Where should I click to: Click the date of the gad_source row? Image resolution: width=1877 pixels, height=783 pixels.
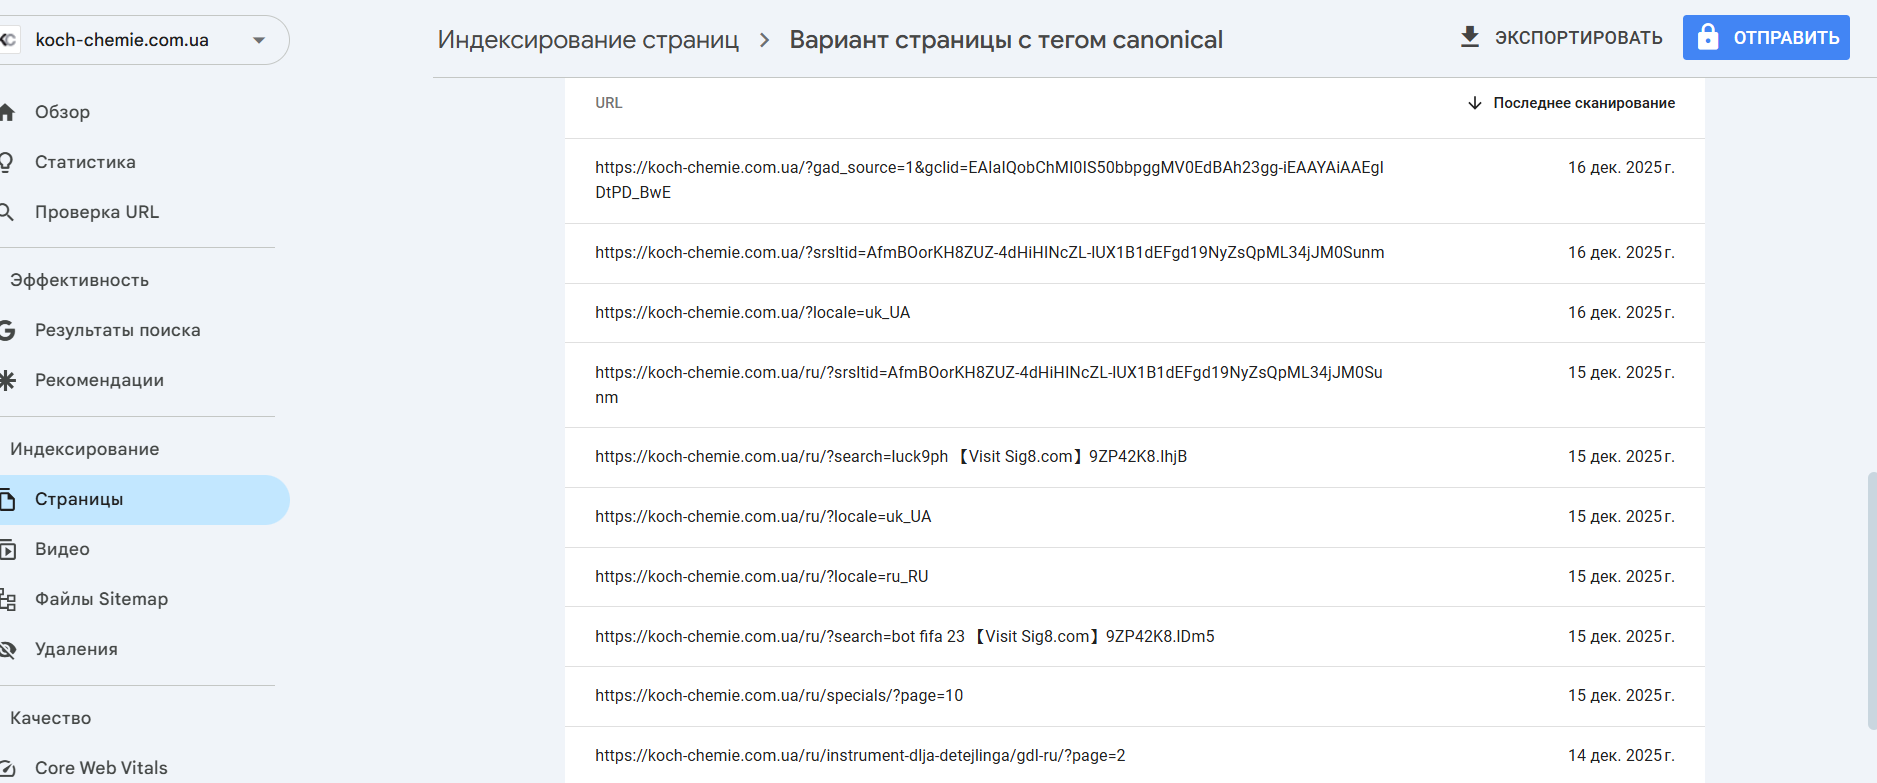(x=1621, y=168)
